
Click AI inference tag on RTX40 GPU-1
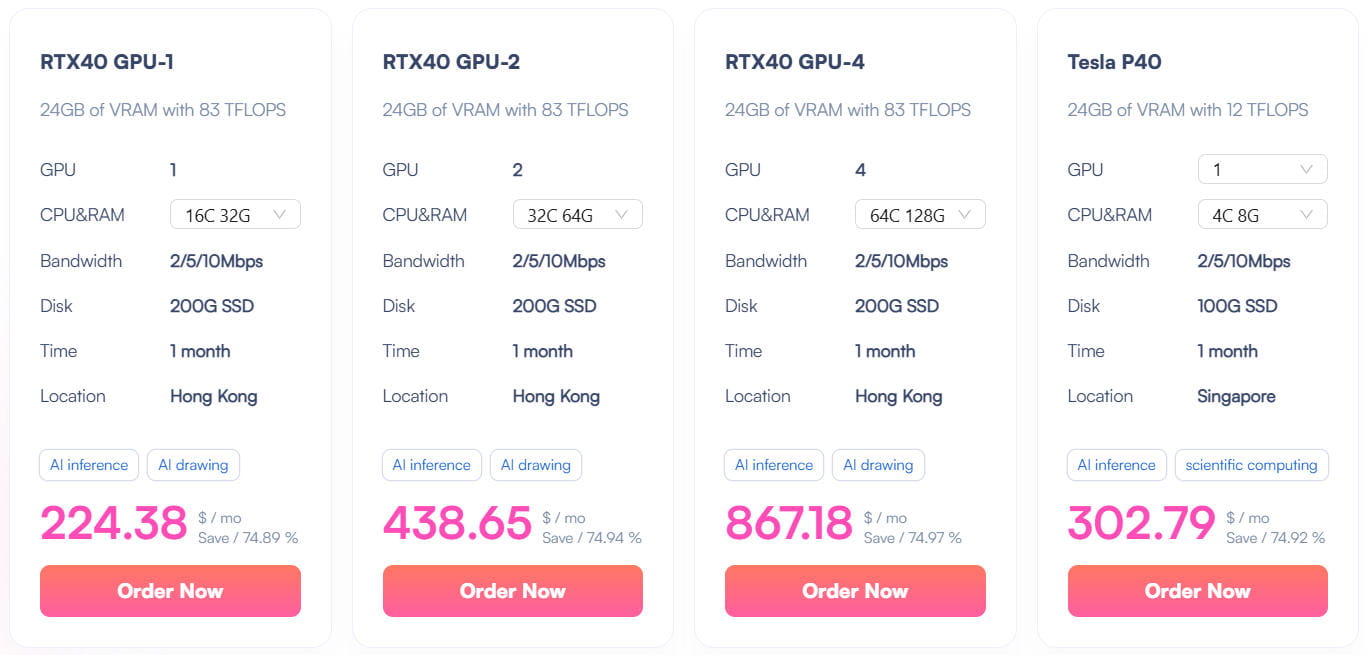pyautogui.click(x=89, y=465)
